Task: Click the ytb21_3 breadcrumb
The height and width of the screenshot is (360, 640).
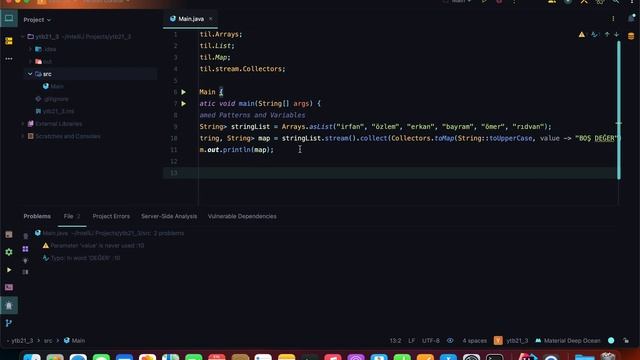Action: coord(22,340)
